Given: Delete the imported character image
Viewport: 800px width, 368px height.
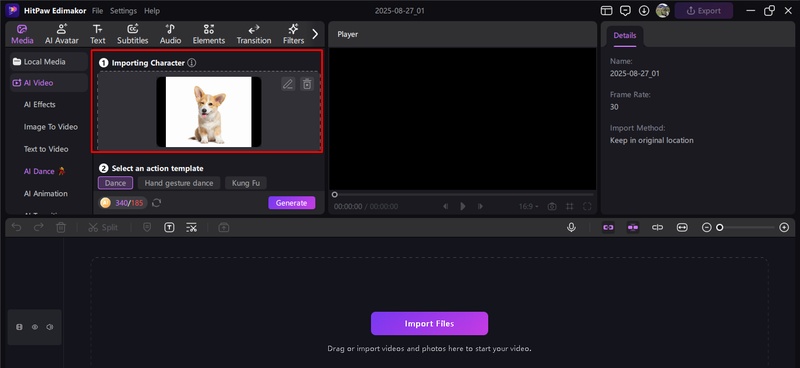Looking at the screenshot, I should [307, 84].
